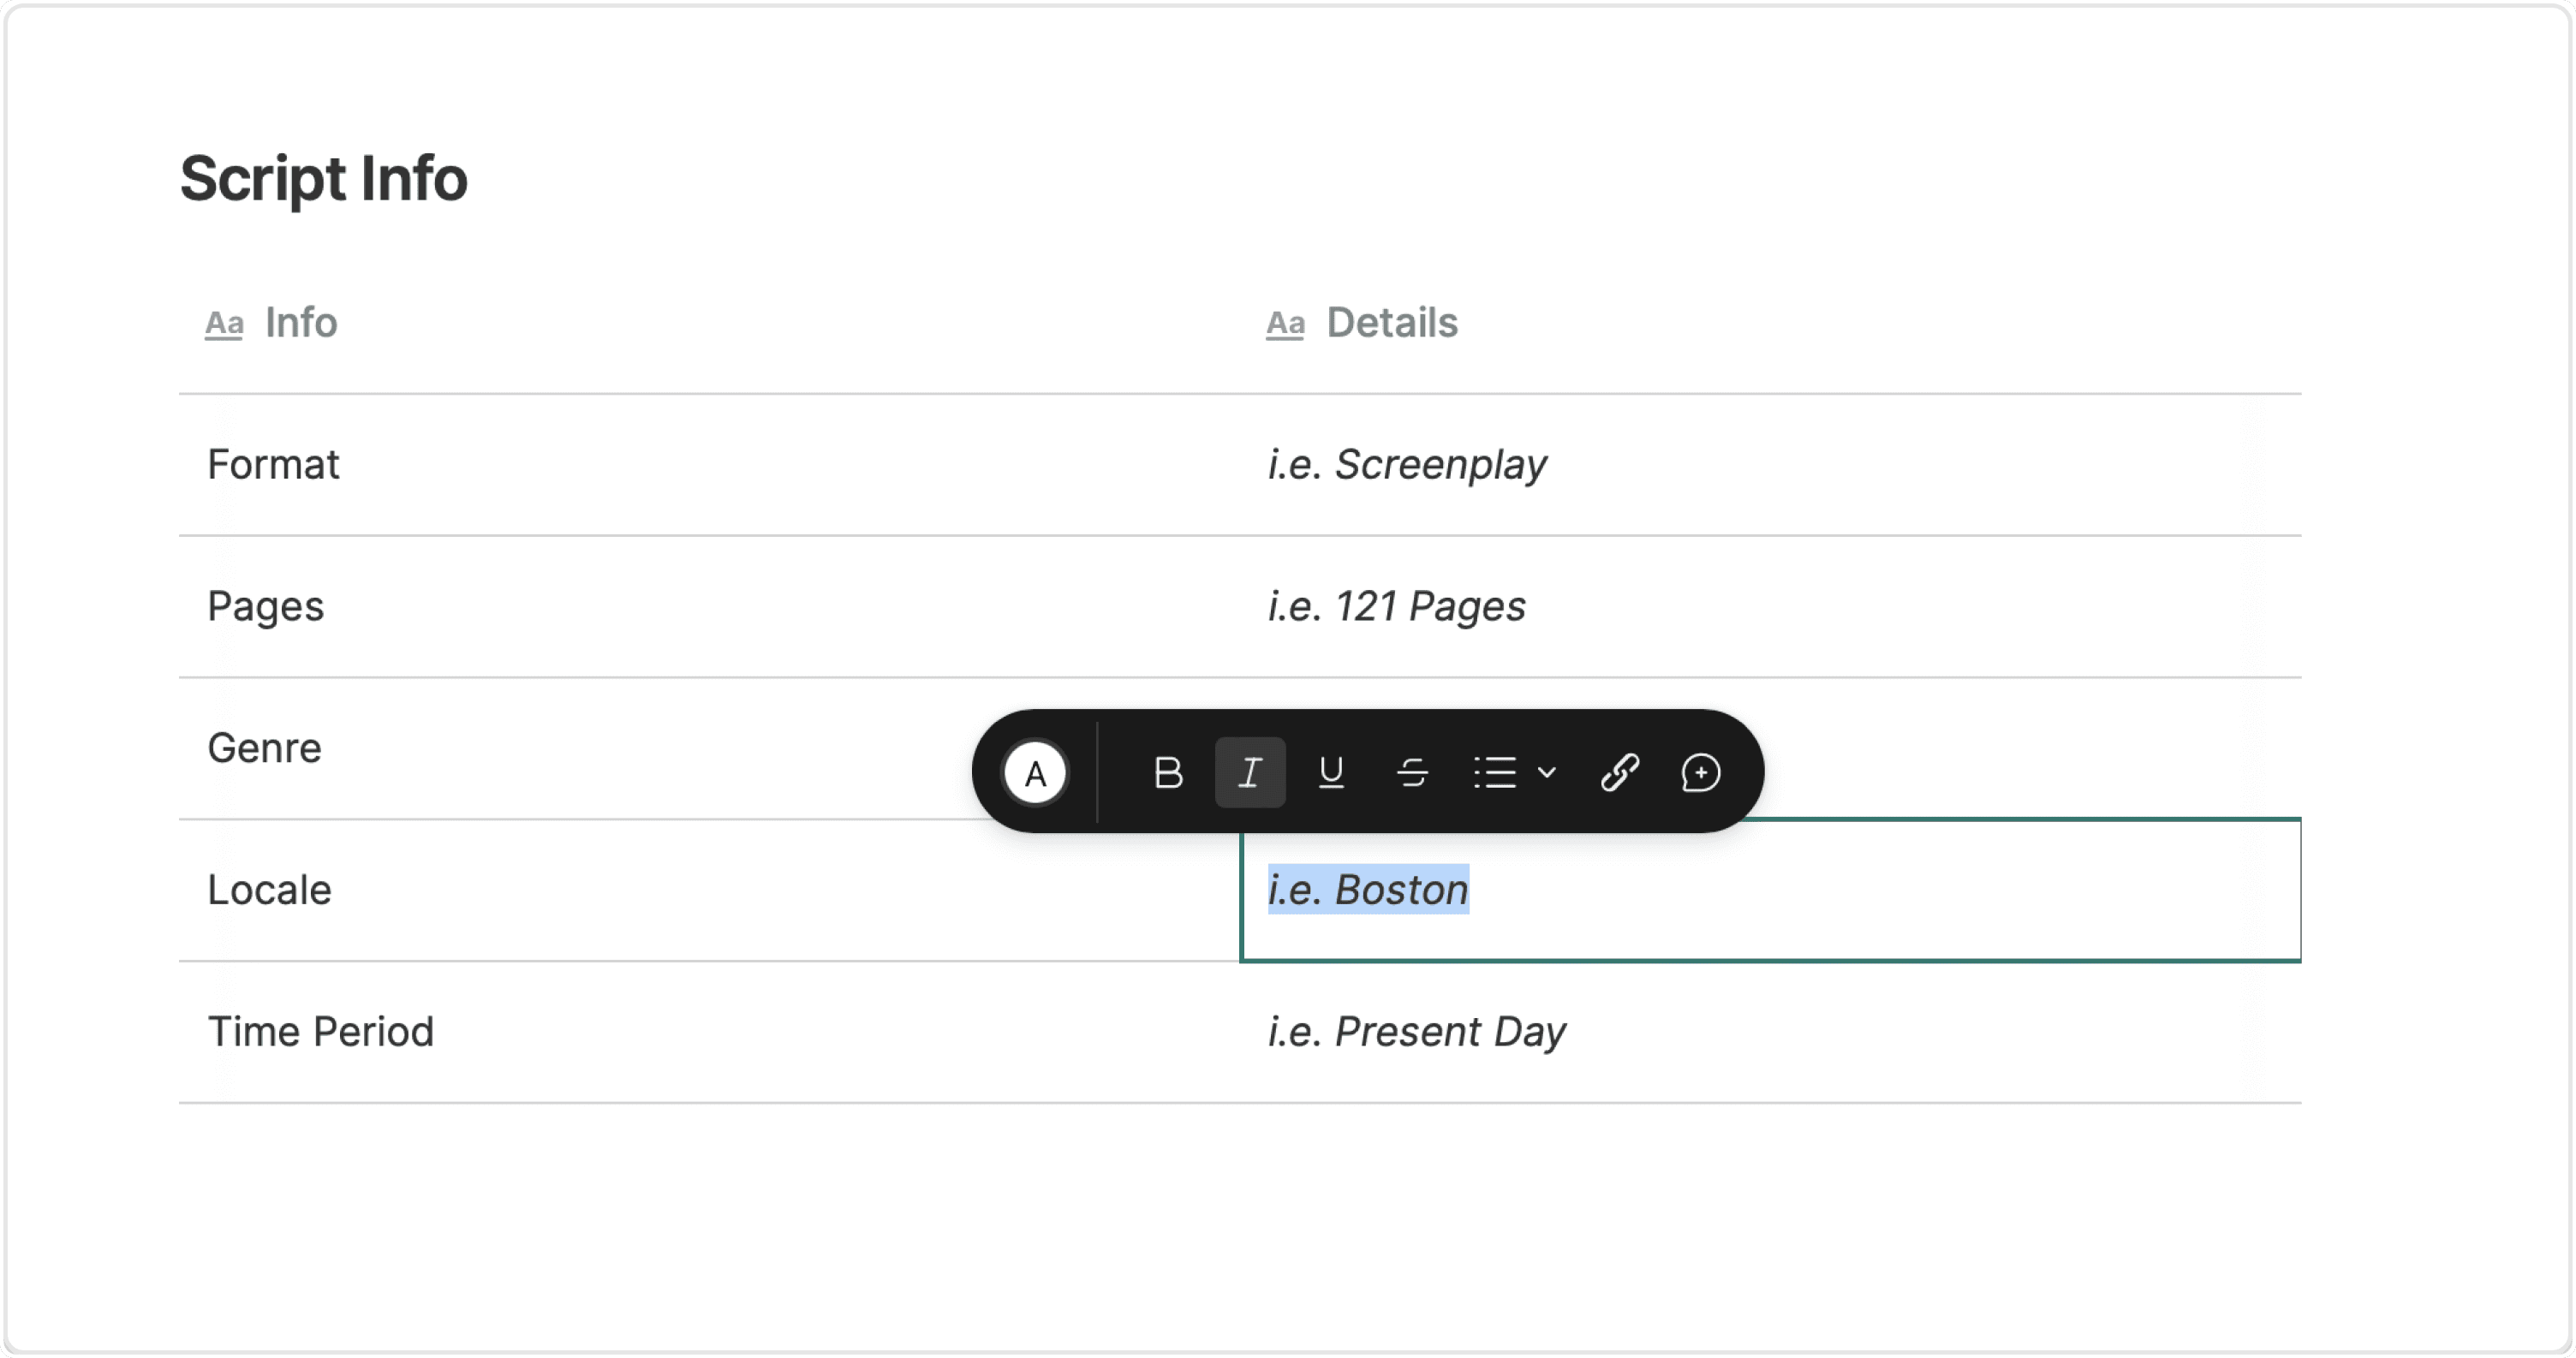The height and width of the screenshot is (1358, 2576).
Task: Select the Time Period cell
Action: [x=709, y=1033]
